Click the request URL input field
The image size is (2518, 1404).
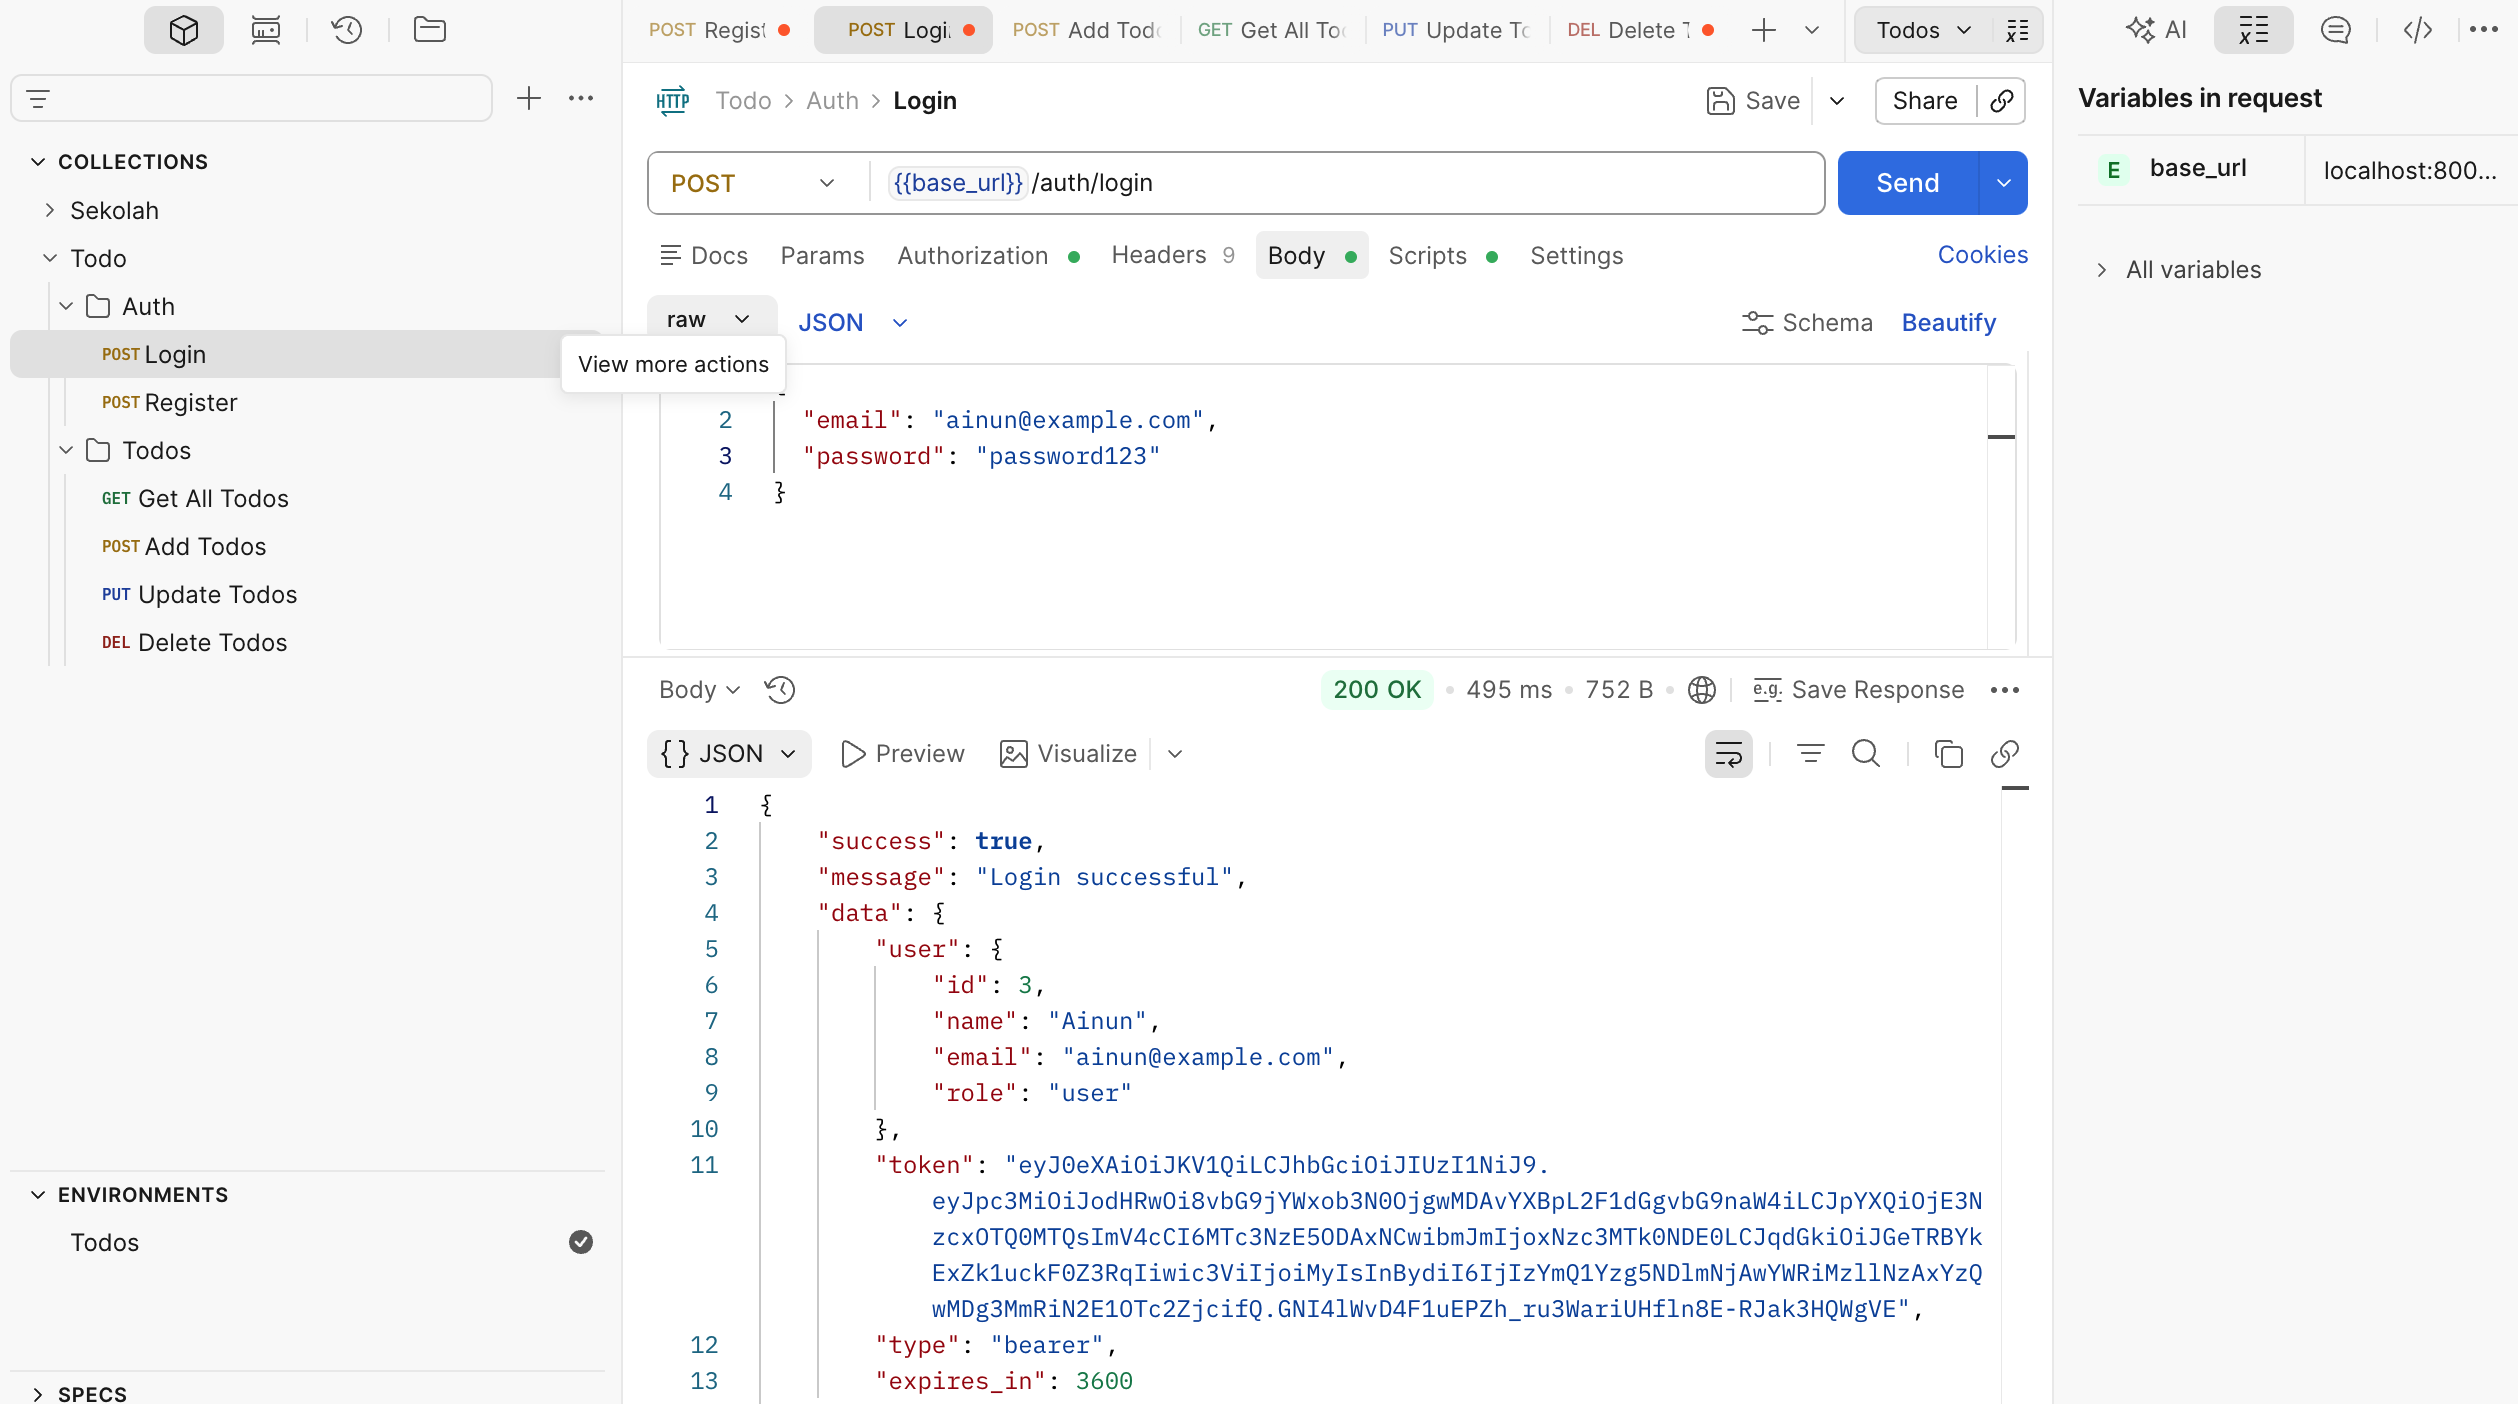[1345, 183]
